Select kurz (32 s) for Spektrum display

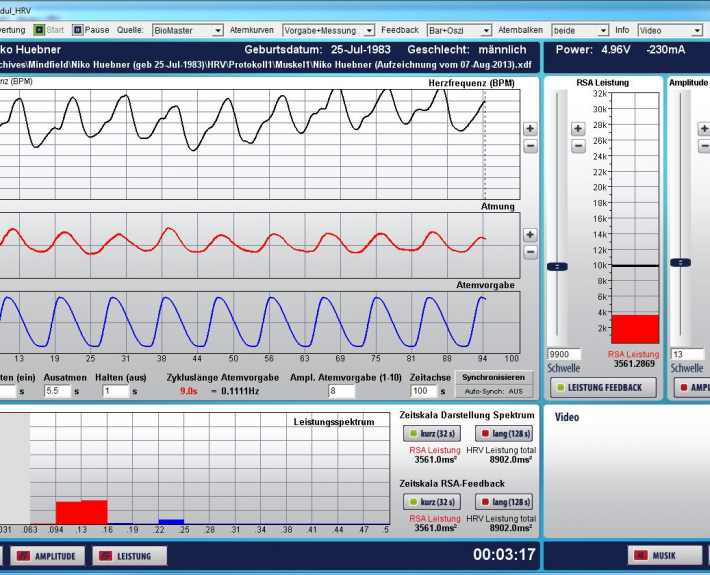432,433
